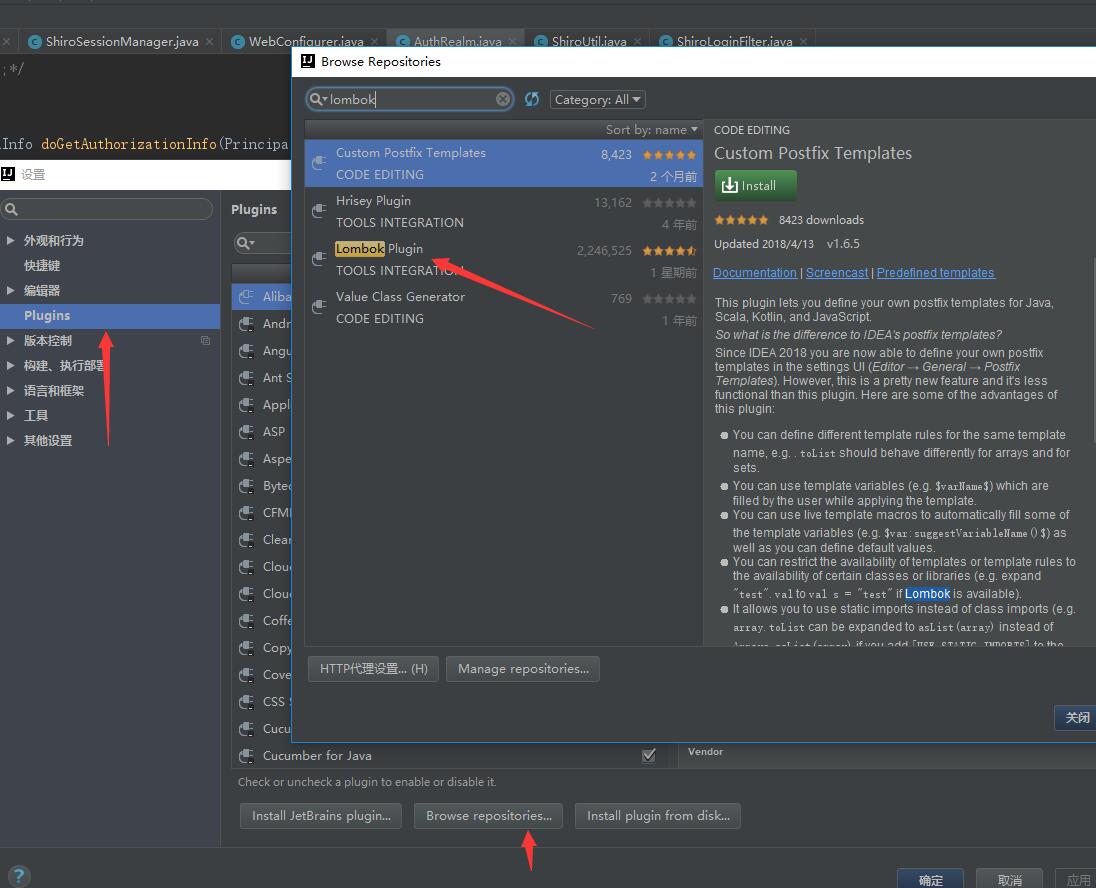Click HTTP代理设置 button
Image resolution: width=1096 pixels, height=888 pixels.
click(x=373, y=669)
